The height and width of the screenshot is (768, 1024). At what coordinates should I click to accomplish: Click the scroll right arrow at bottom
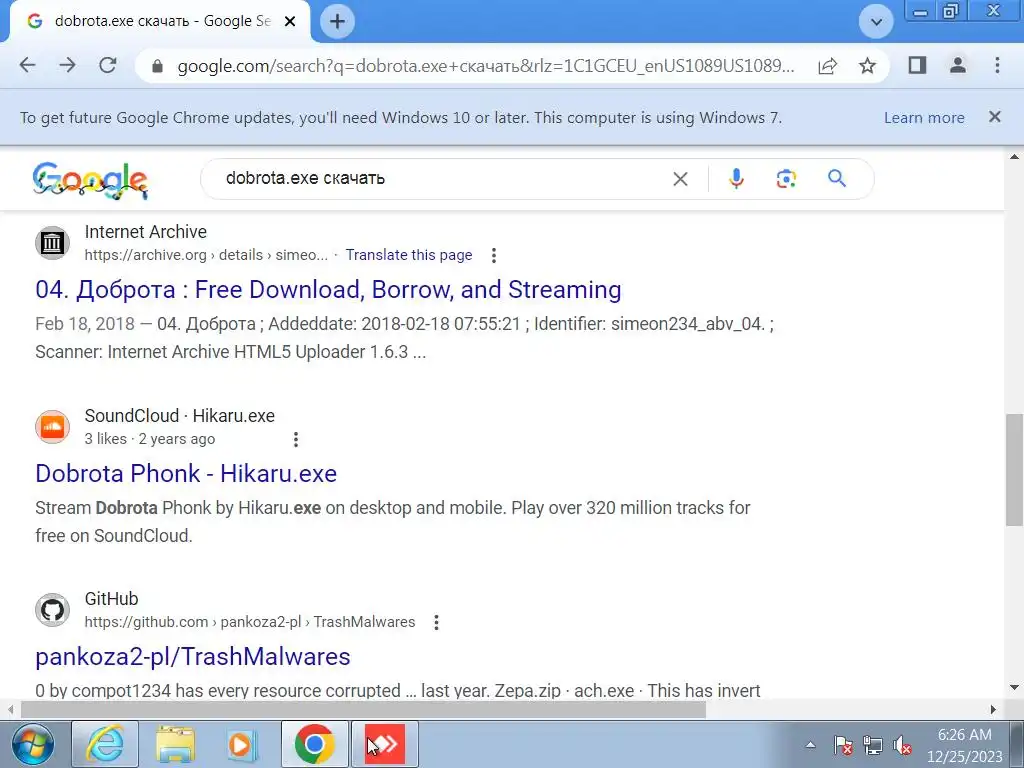(x=993, y=709)
